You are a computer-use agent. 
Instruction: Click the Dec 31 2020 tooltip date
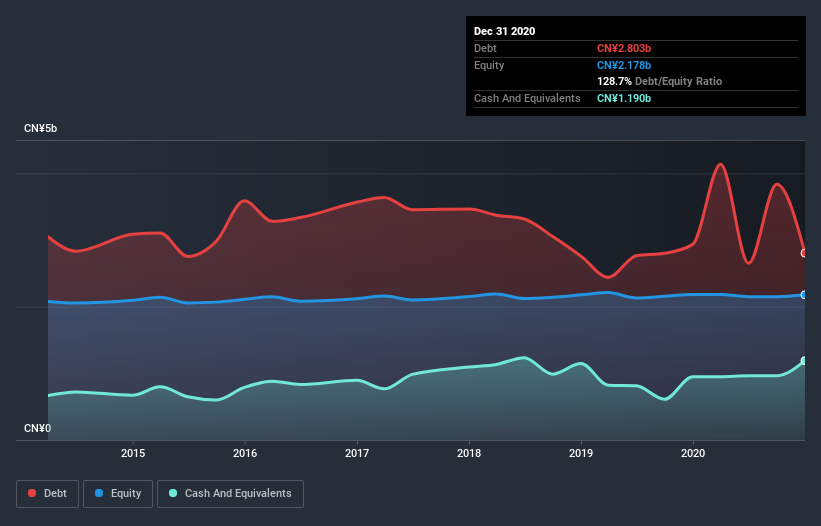point(504,31)
